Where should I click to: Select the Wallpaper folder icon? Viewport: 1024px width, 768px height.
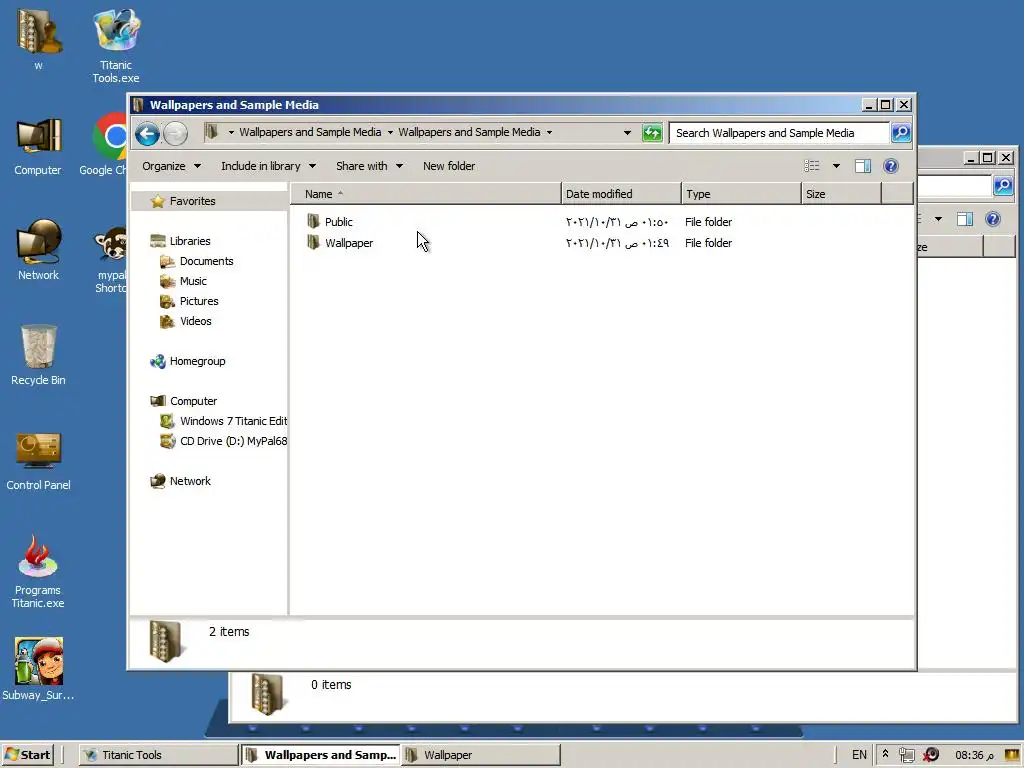[313, 242]
